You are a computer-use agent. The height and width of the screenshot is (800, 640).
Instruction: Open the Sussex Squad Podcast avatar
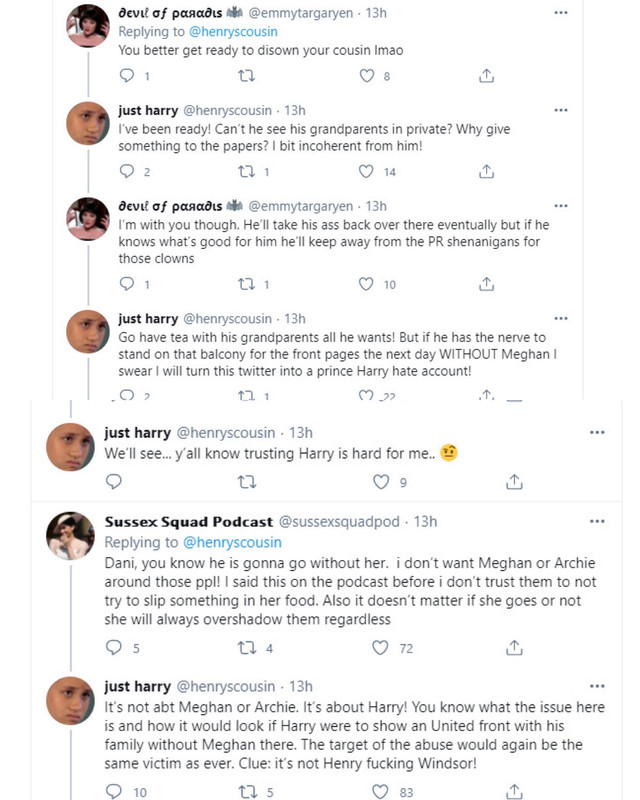(70, 541)
